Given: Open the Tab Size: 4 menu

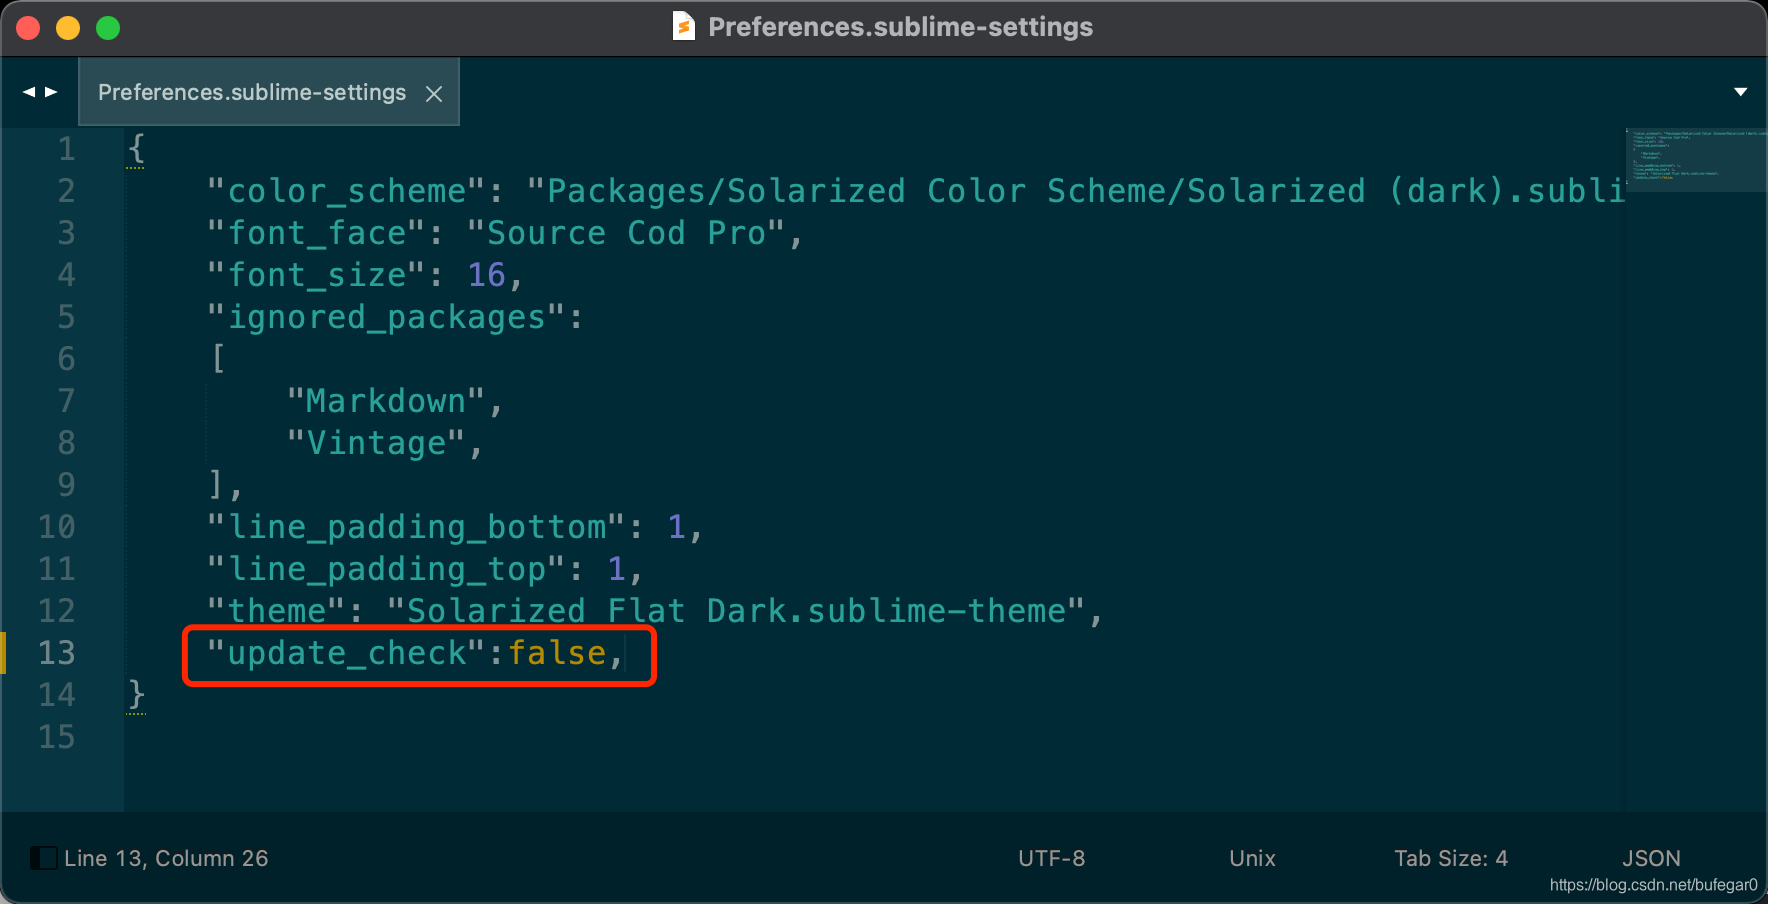Looking at the screenshot, I should click(1451, 858).
